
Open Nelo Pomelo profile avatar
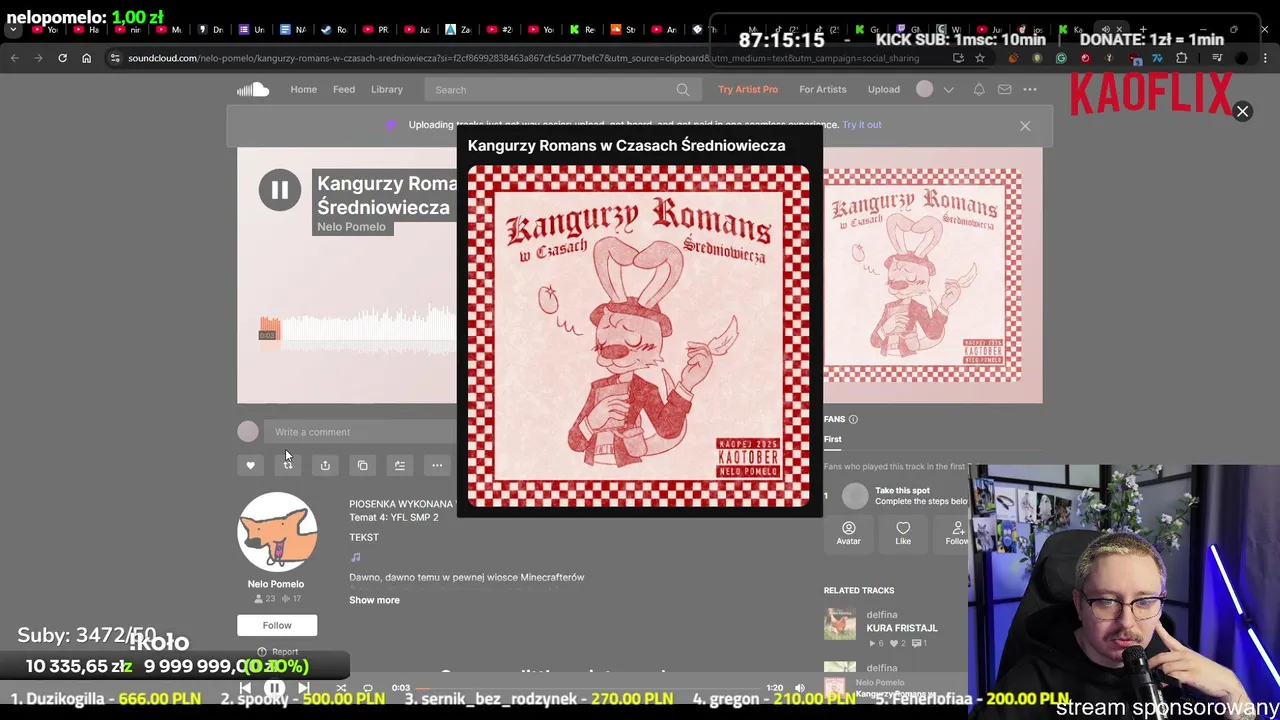coord(277,532)
